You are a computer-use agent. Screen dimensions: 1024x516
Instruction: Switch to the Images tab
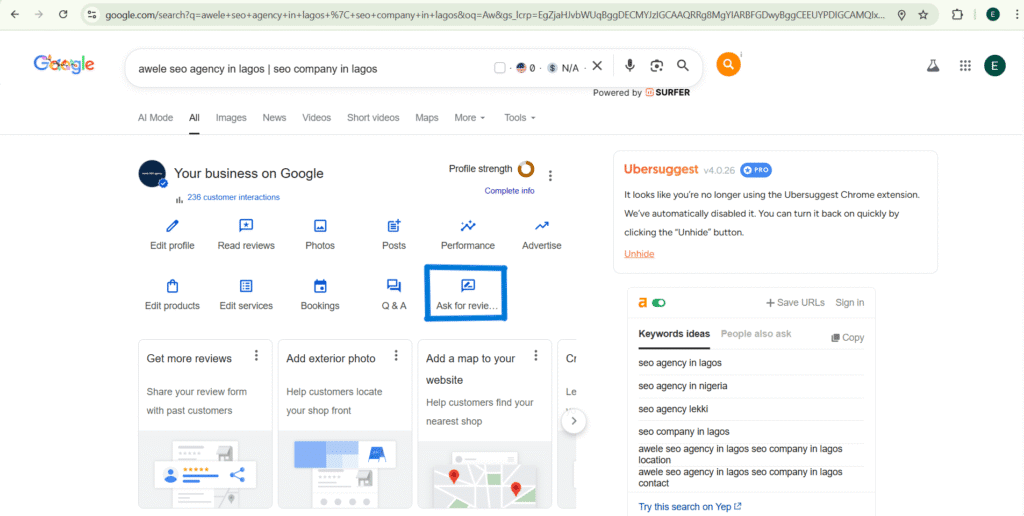coord(231,118)
